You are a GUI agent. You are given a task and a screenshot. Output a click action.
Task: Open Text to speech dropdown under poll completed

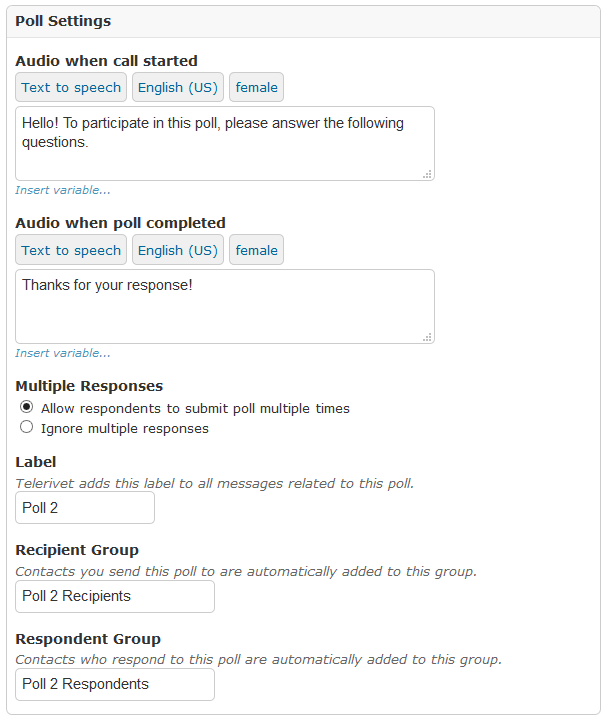(71, 250)
